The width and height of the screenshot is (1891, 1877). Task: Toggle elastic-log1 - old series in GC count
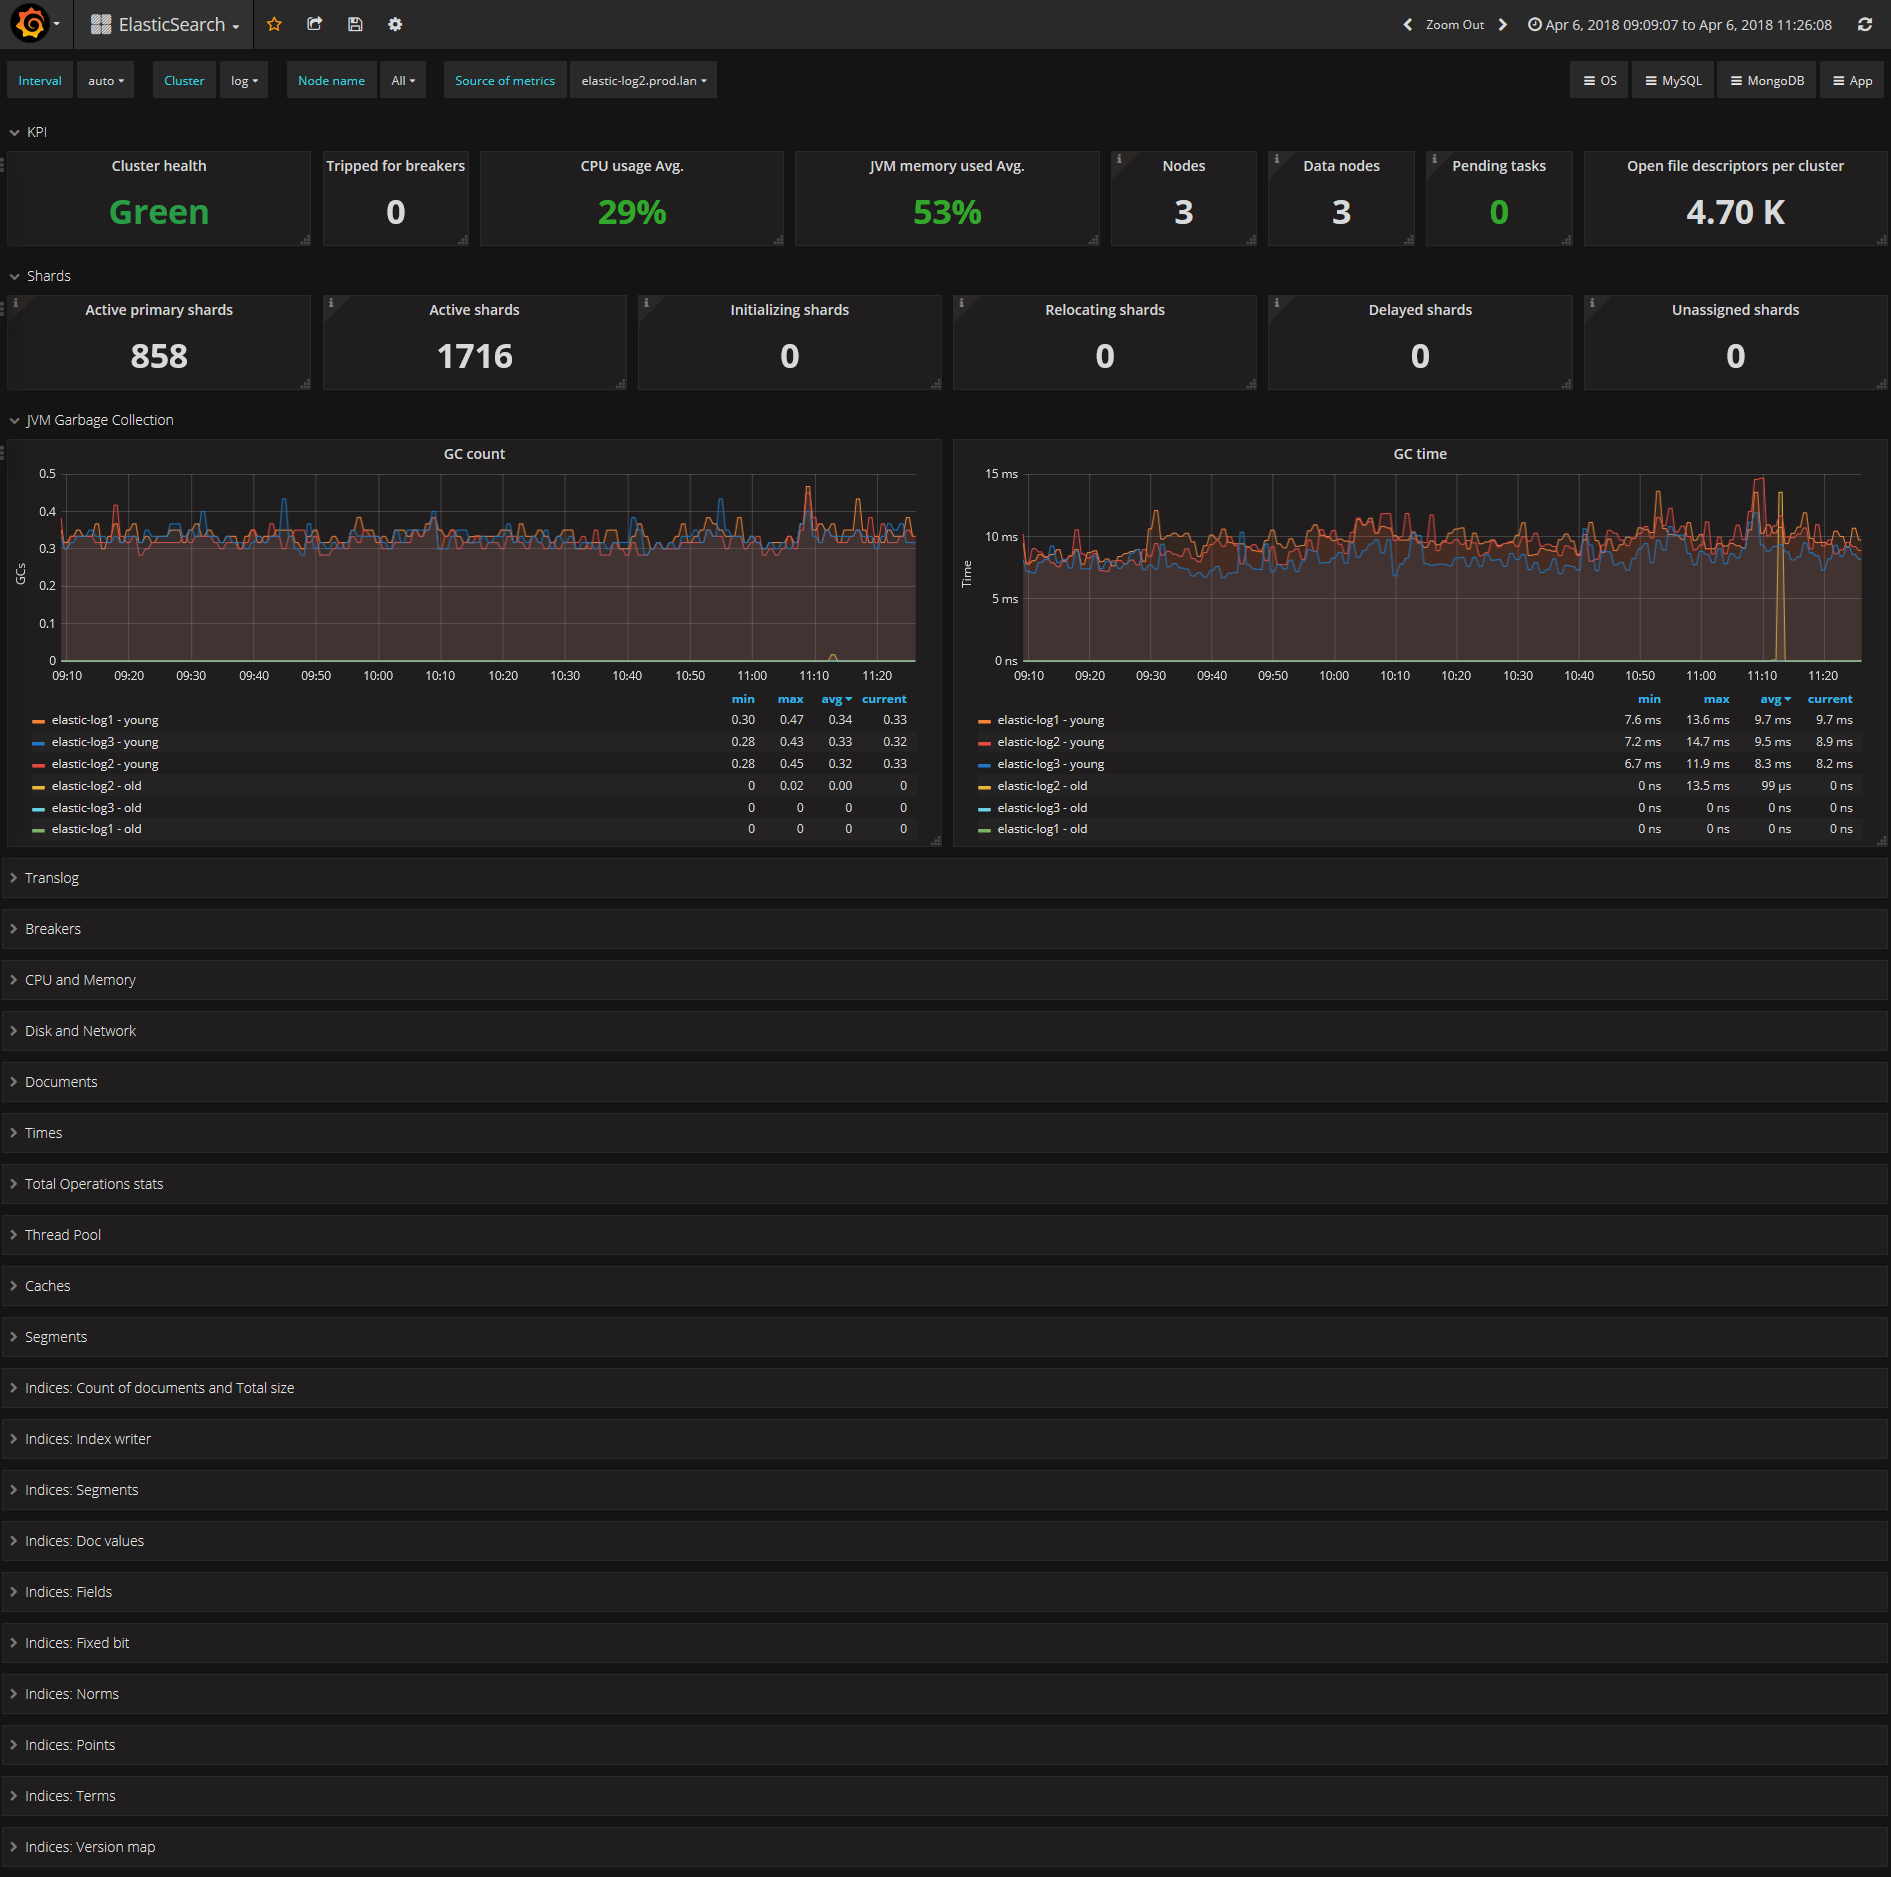pyautogui.click(x=96, y=829)
